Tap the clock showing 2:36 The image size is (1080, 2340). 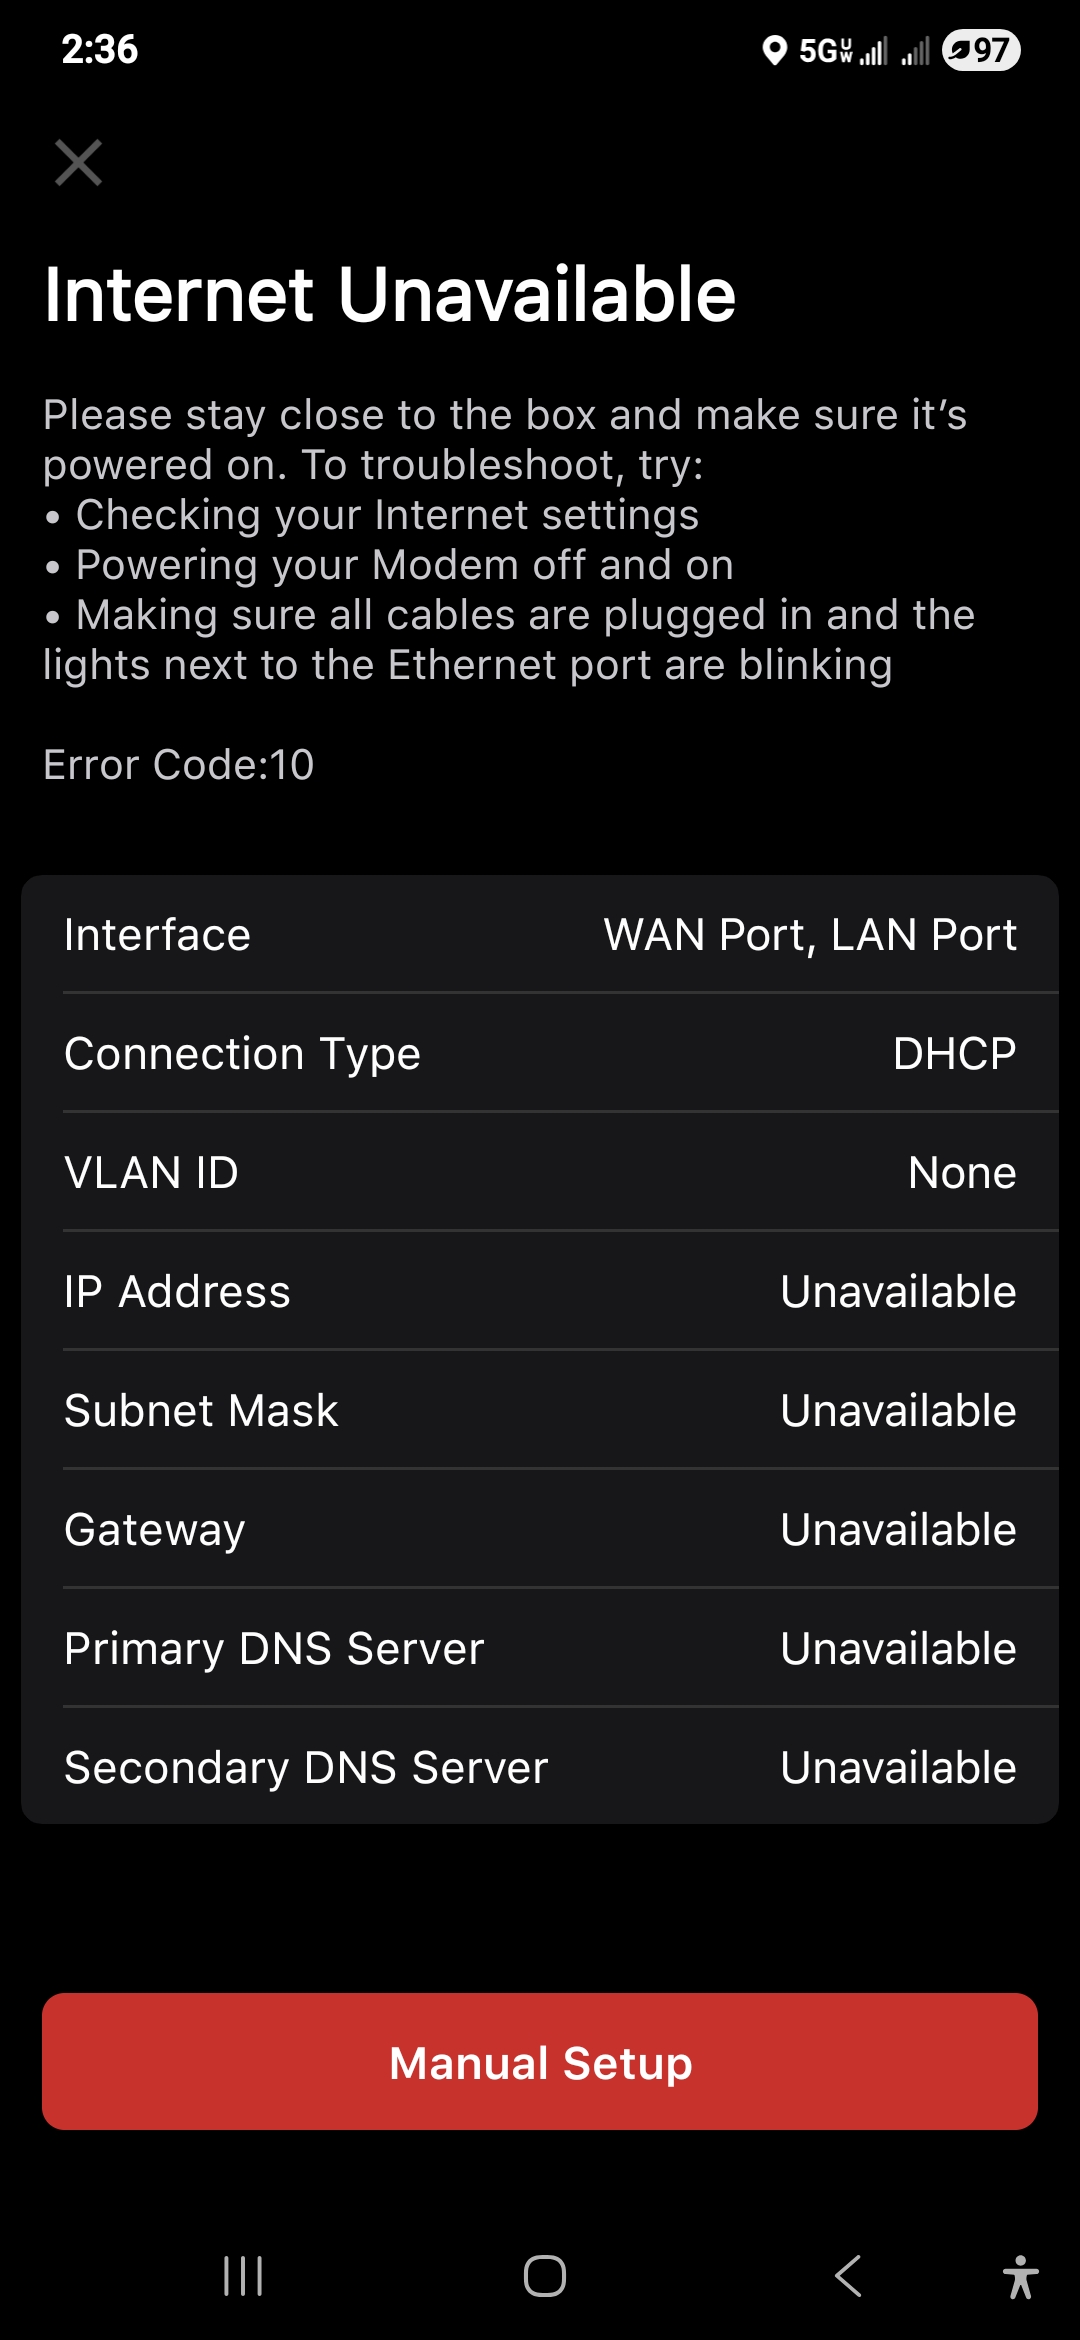[100, 49]
